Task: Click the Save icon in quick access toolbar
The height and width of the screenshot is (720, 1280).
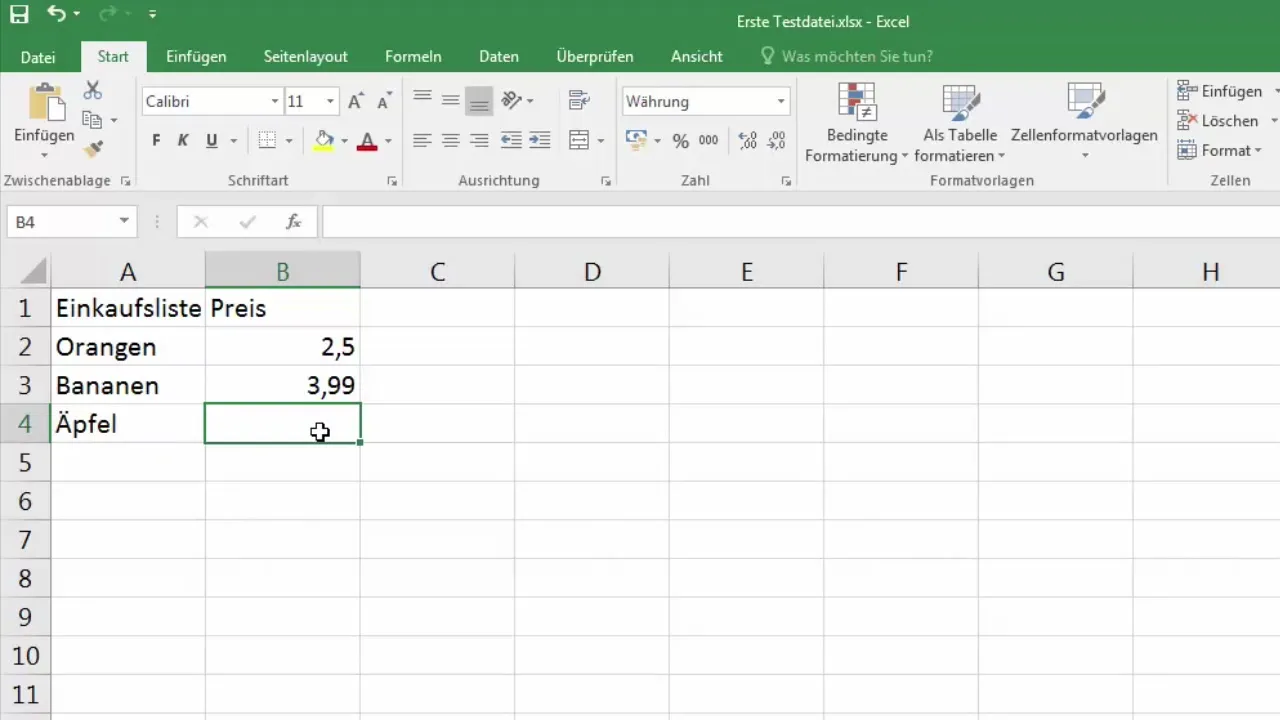Action: (x=19, y=15)
